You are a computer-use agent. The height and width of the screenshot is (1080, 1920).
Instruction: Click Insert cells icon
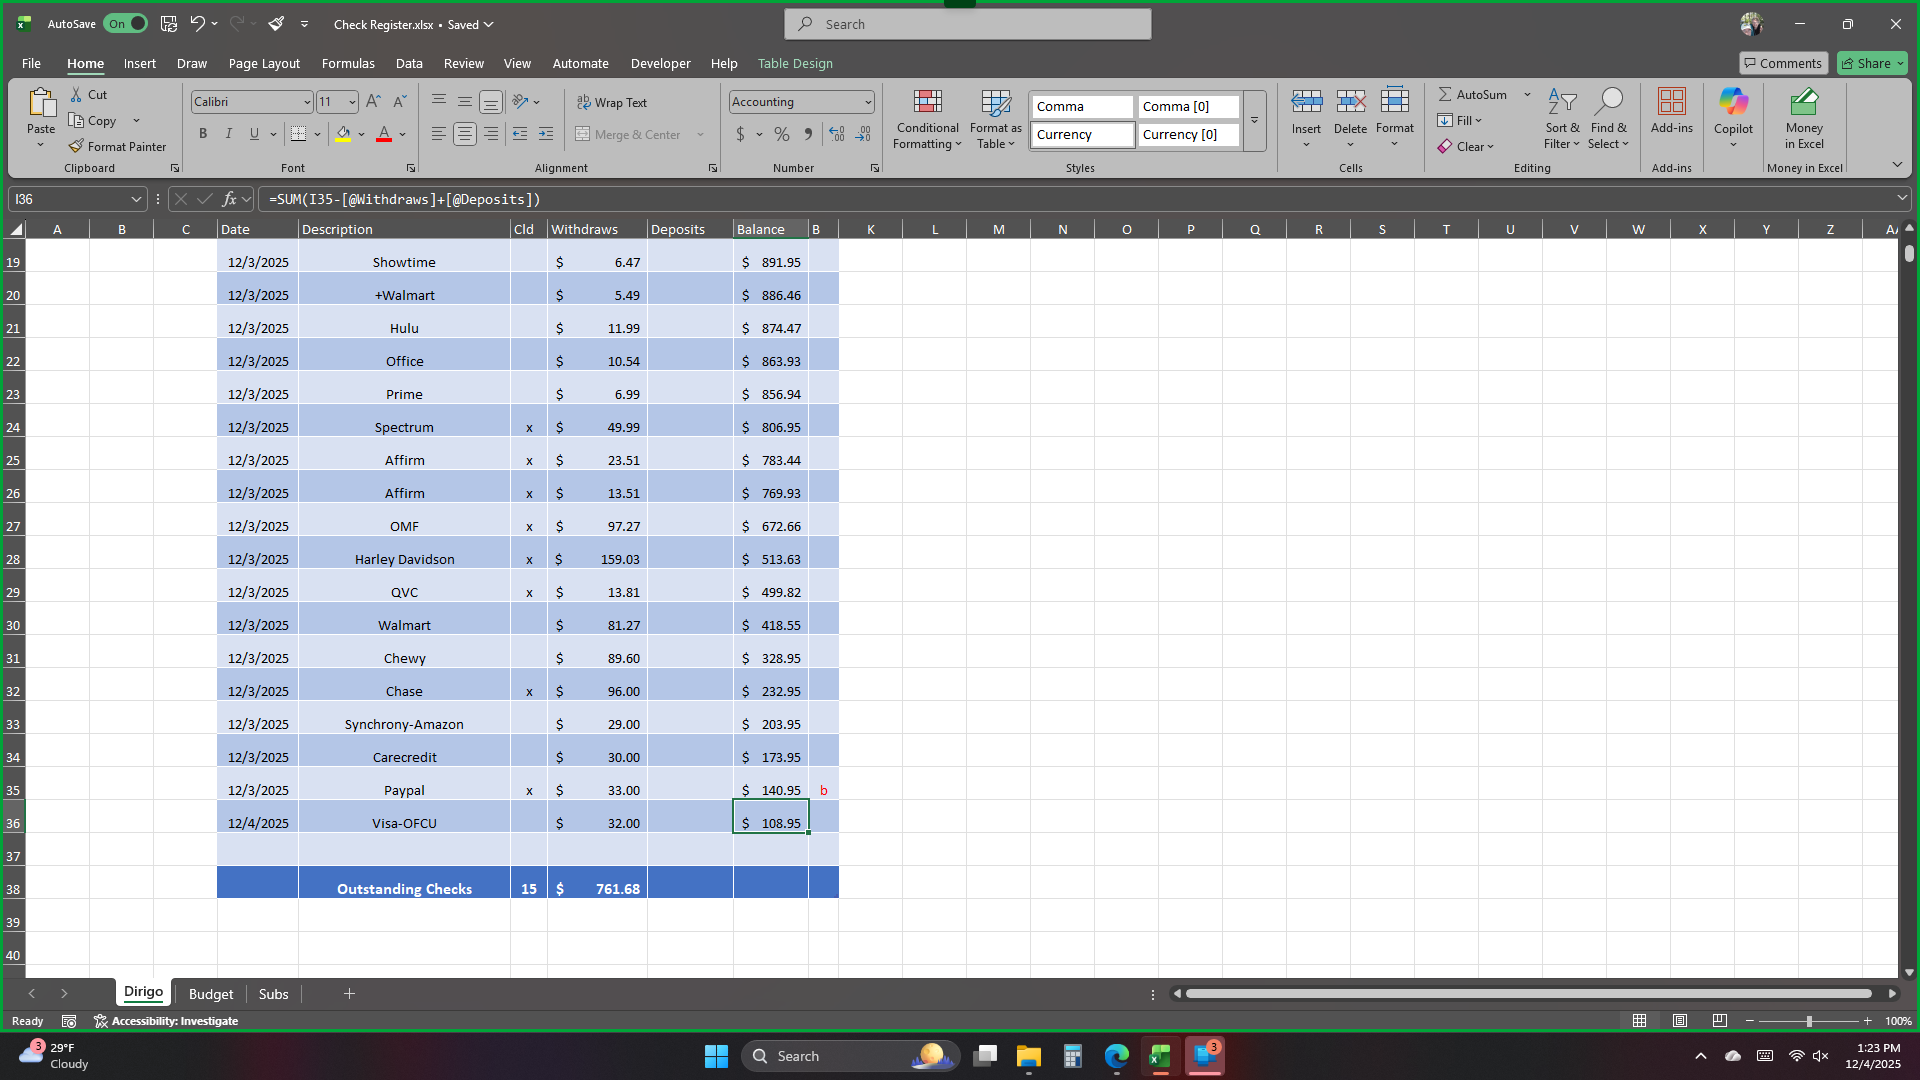click(x=1306, y=101)
